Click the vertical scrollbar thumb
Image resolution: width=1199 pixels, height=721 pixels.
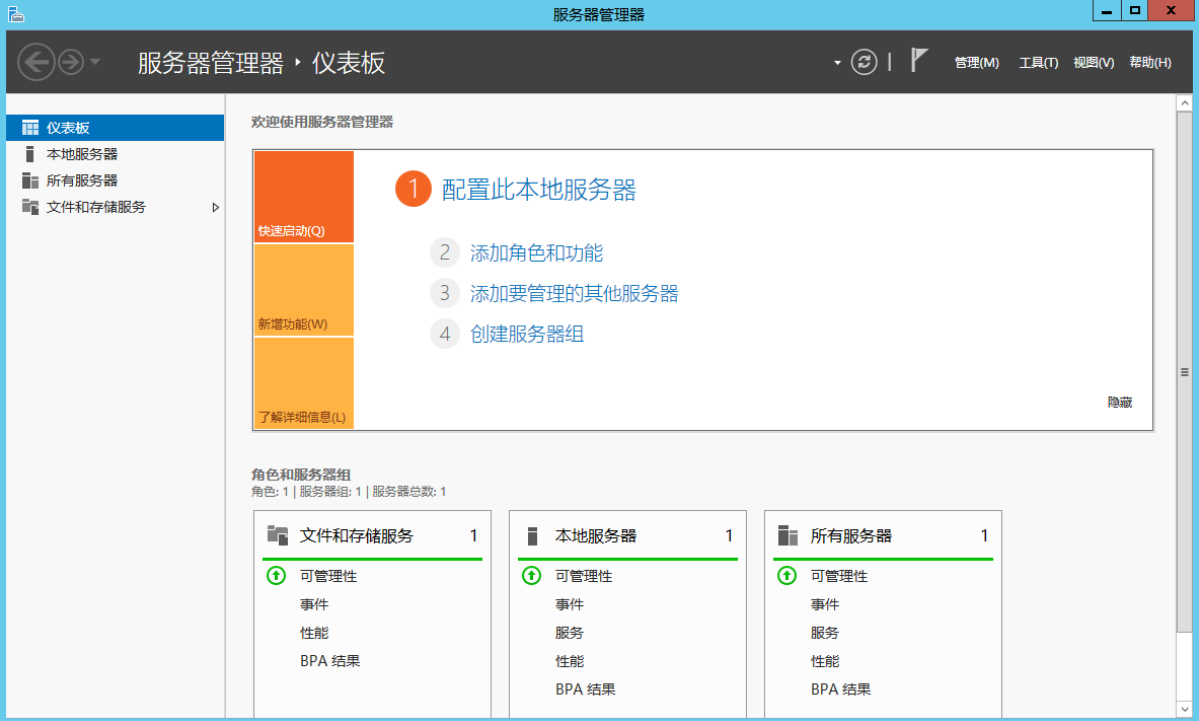click(x=1184, y=372)
